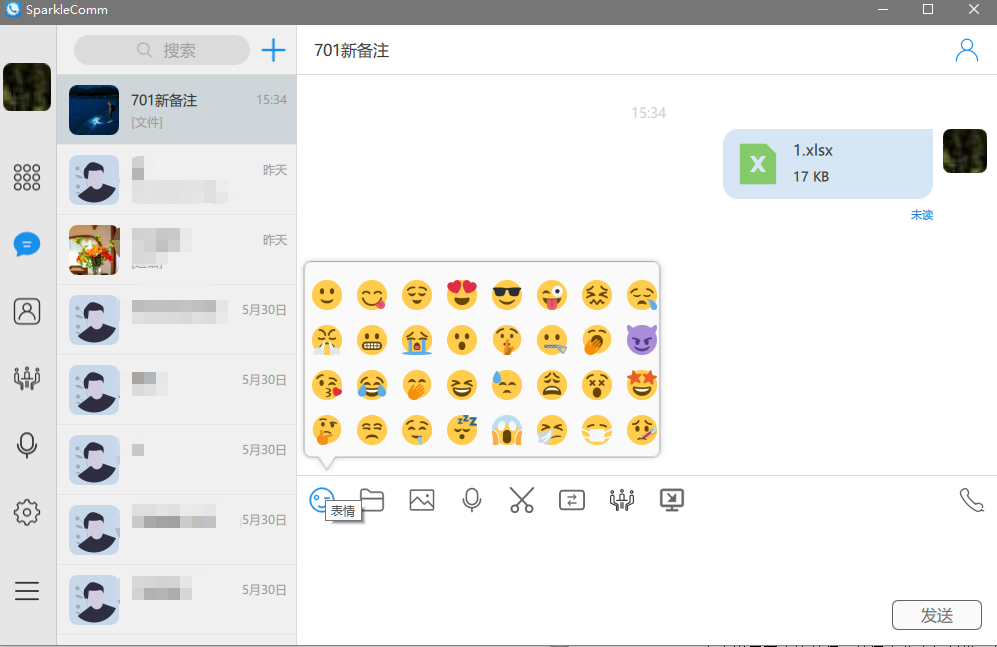
Task: Click the folder icon to send file
Action: [372, 499]
